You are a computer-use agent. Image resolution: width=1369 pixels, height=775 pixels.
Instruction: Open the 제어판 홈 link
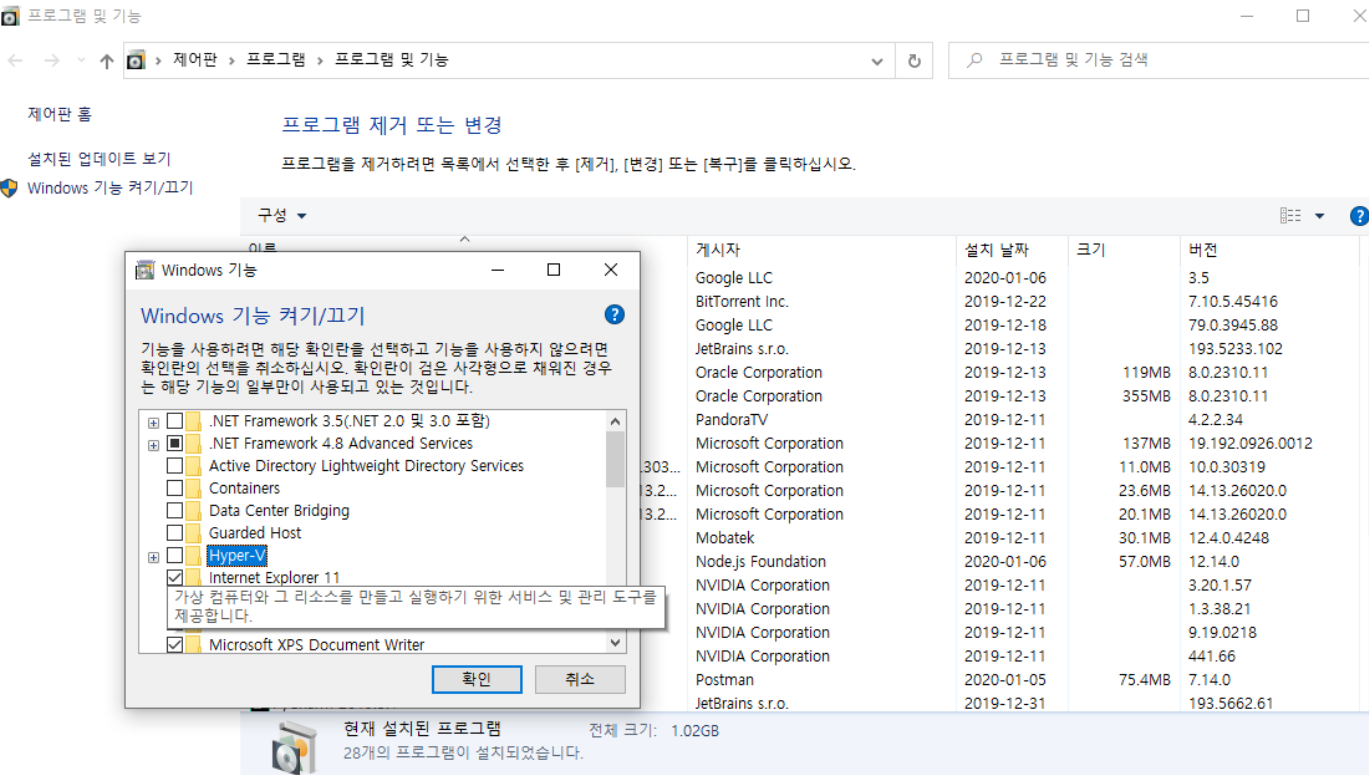pos(60,115)
